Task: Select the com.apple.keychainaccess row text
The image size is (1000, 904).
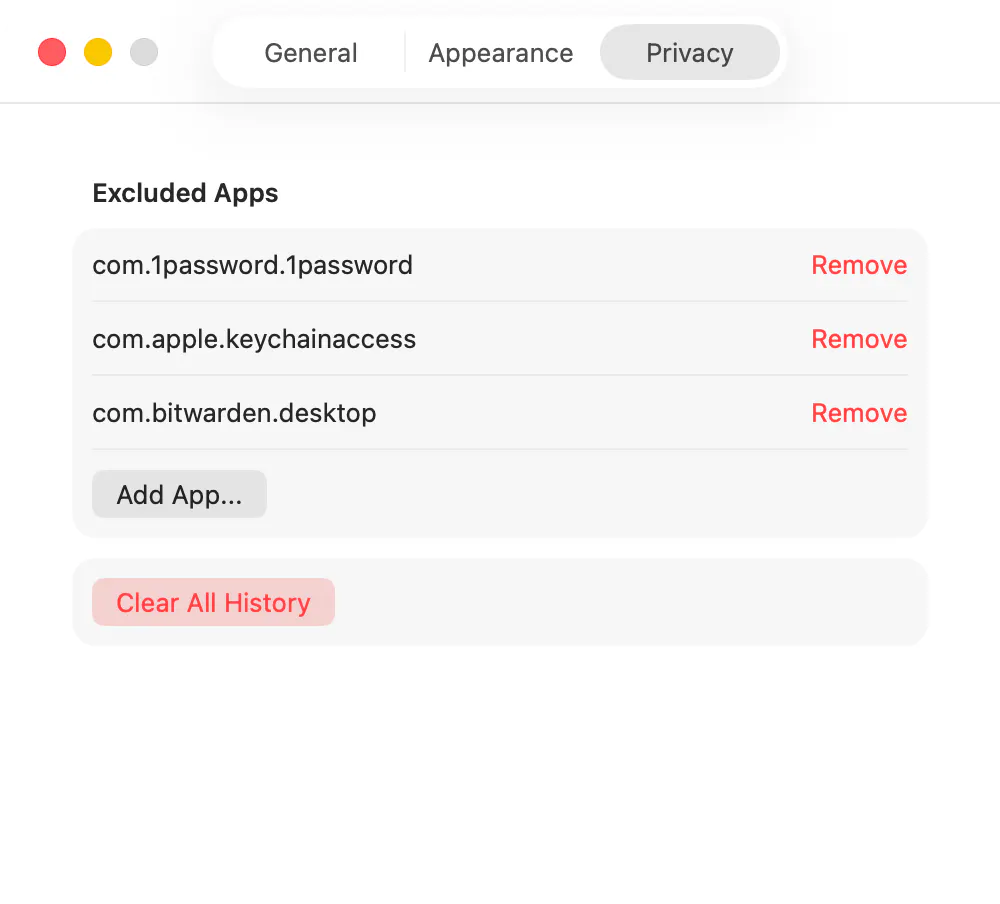Action: (x=254, y=339)
